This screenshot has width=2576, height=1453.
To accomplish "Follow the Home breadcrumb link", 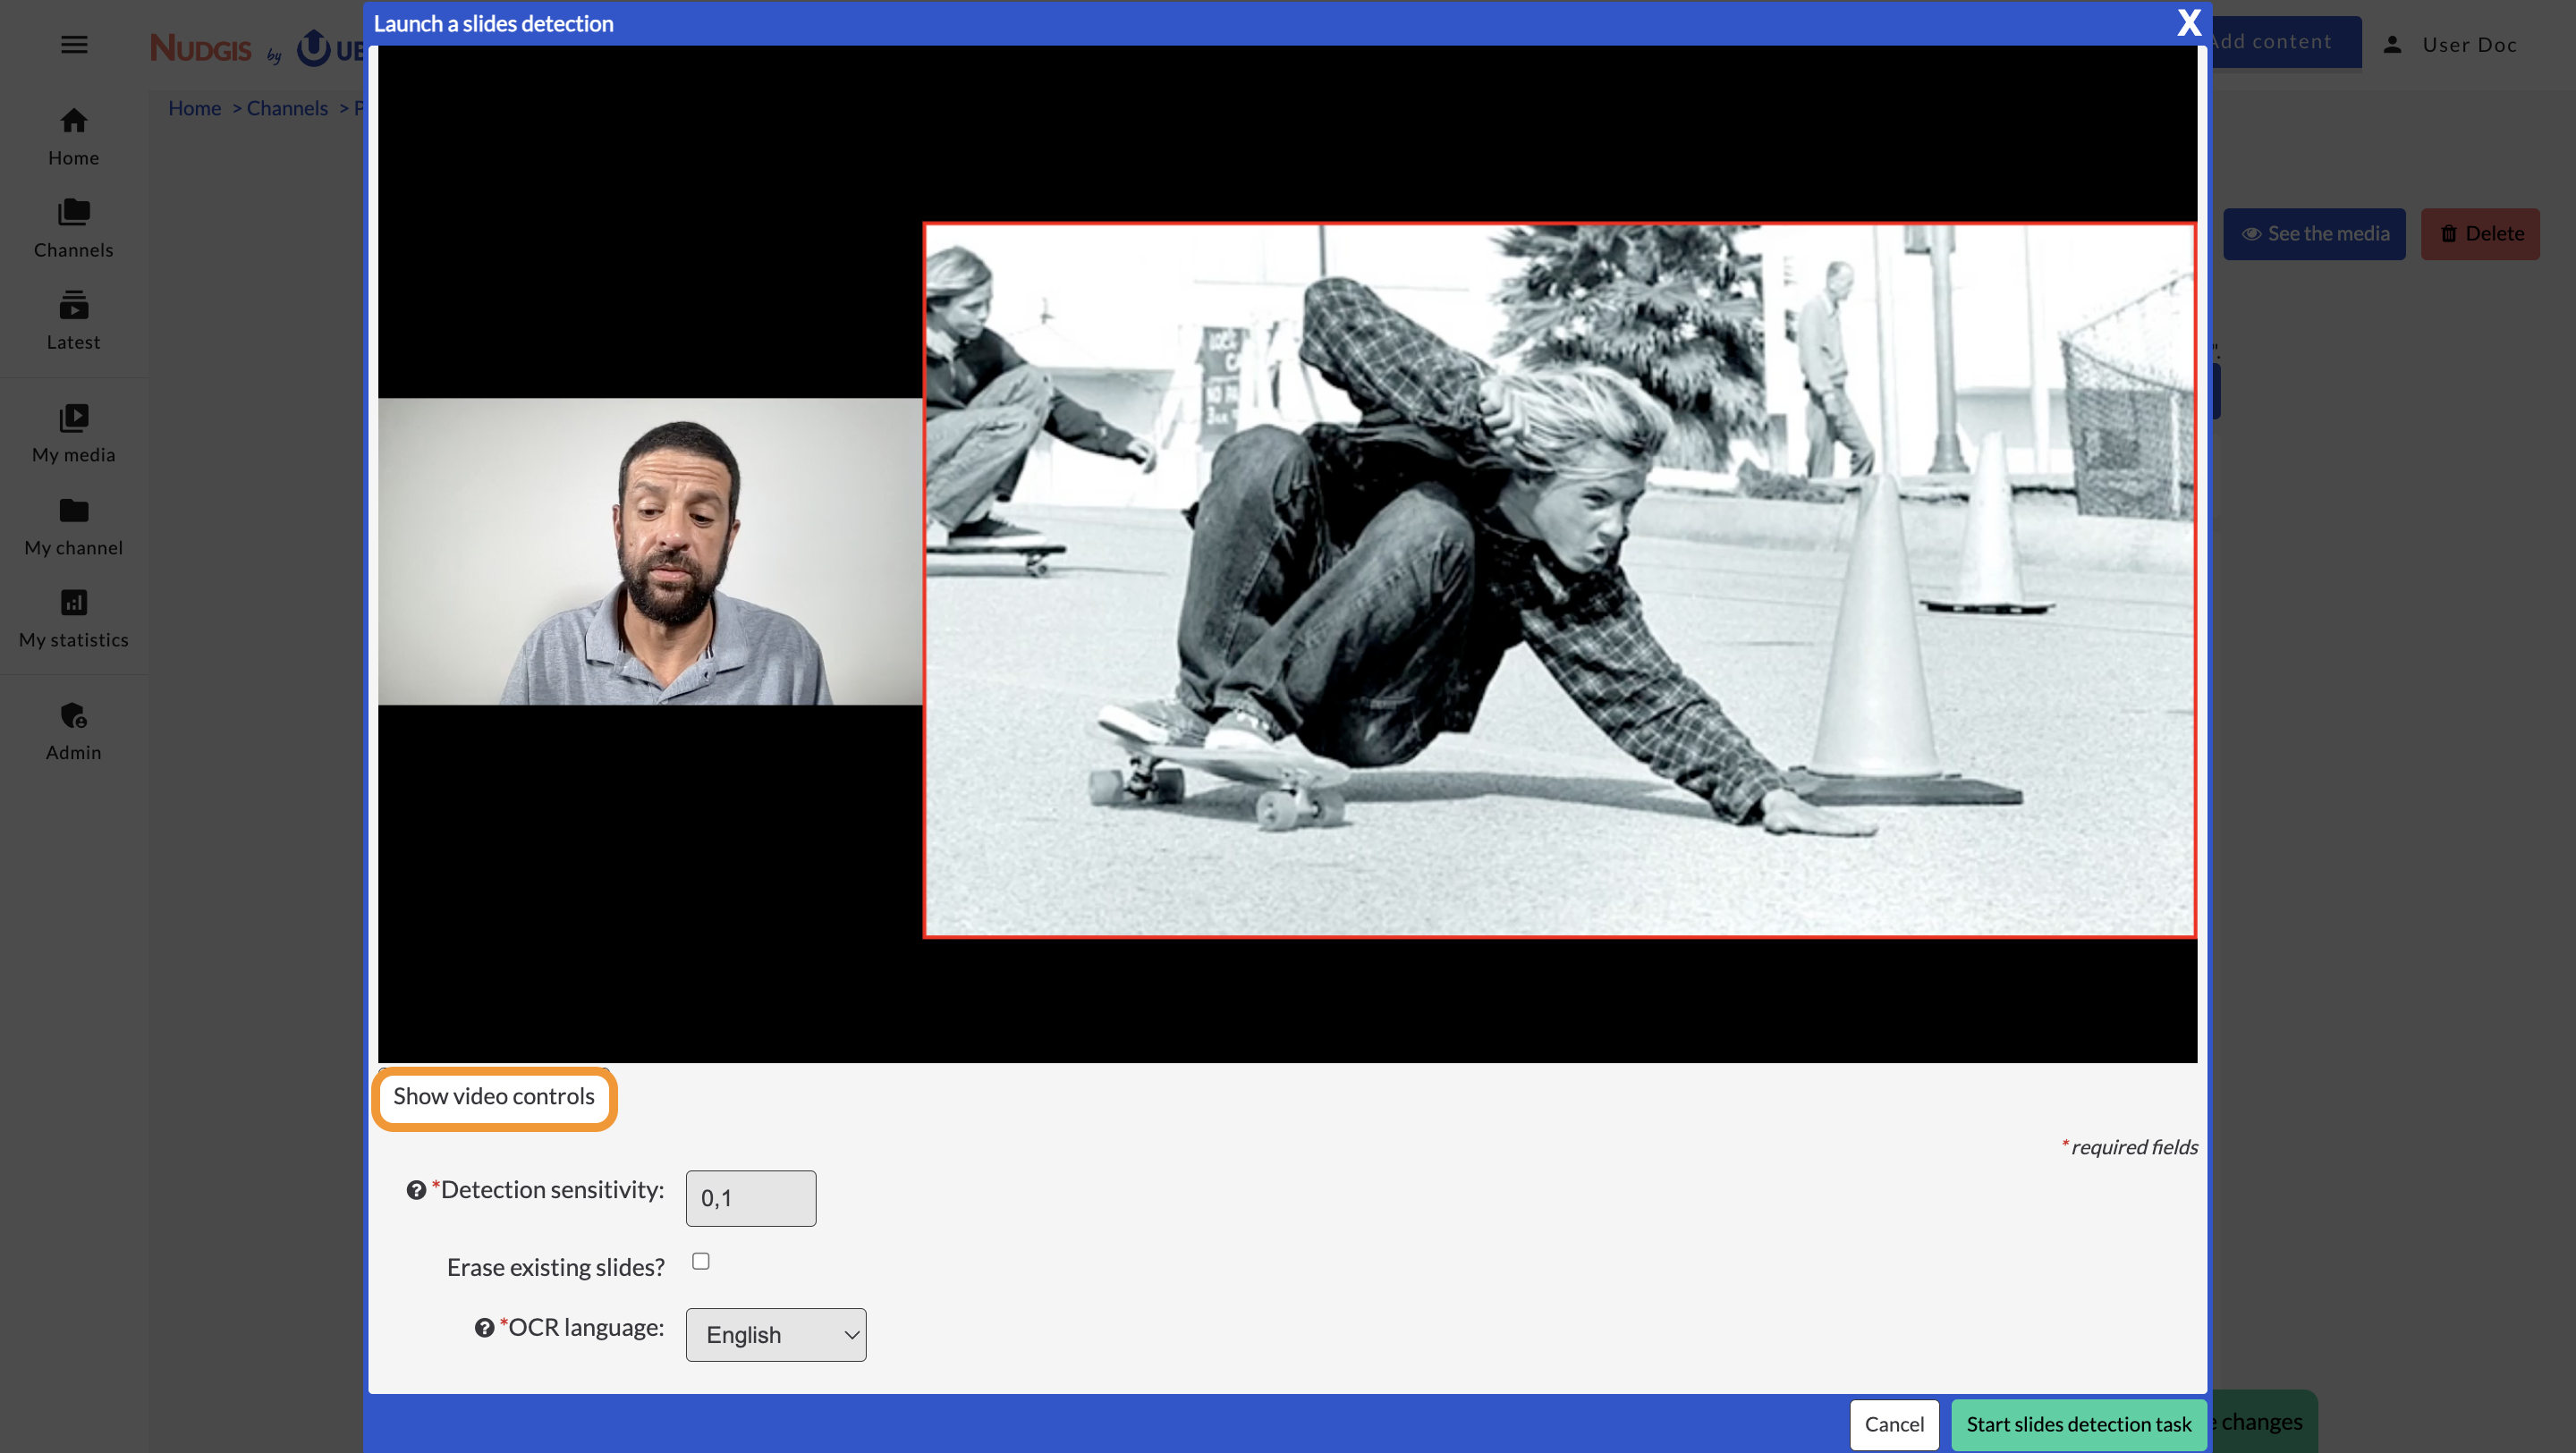I will coord(194,108).
